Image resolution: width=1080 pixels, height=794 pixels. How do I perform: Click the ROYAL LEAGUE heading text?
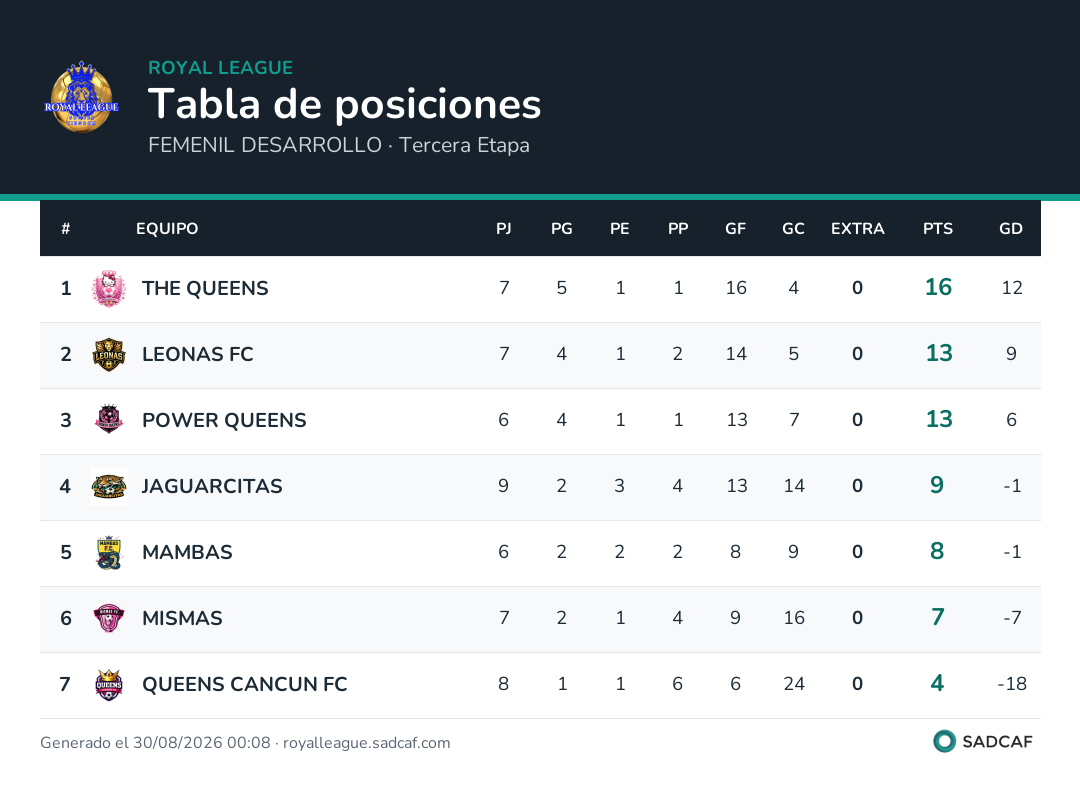pyautogui.click(x=220, y=67)
